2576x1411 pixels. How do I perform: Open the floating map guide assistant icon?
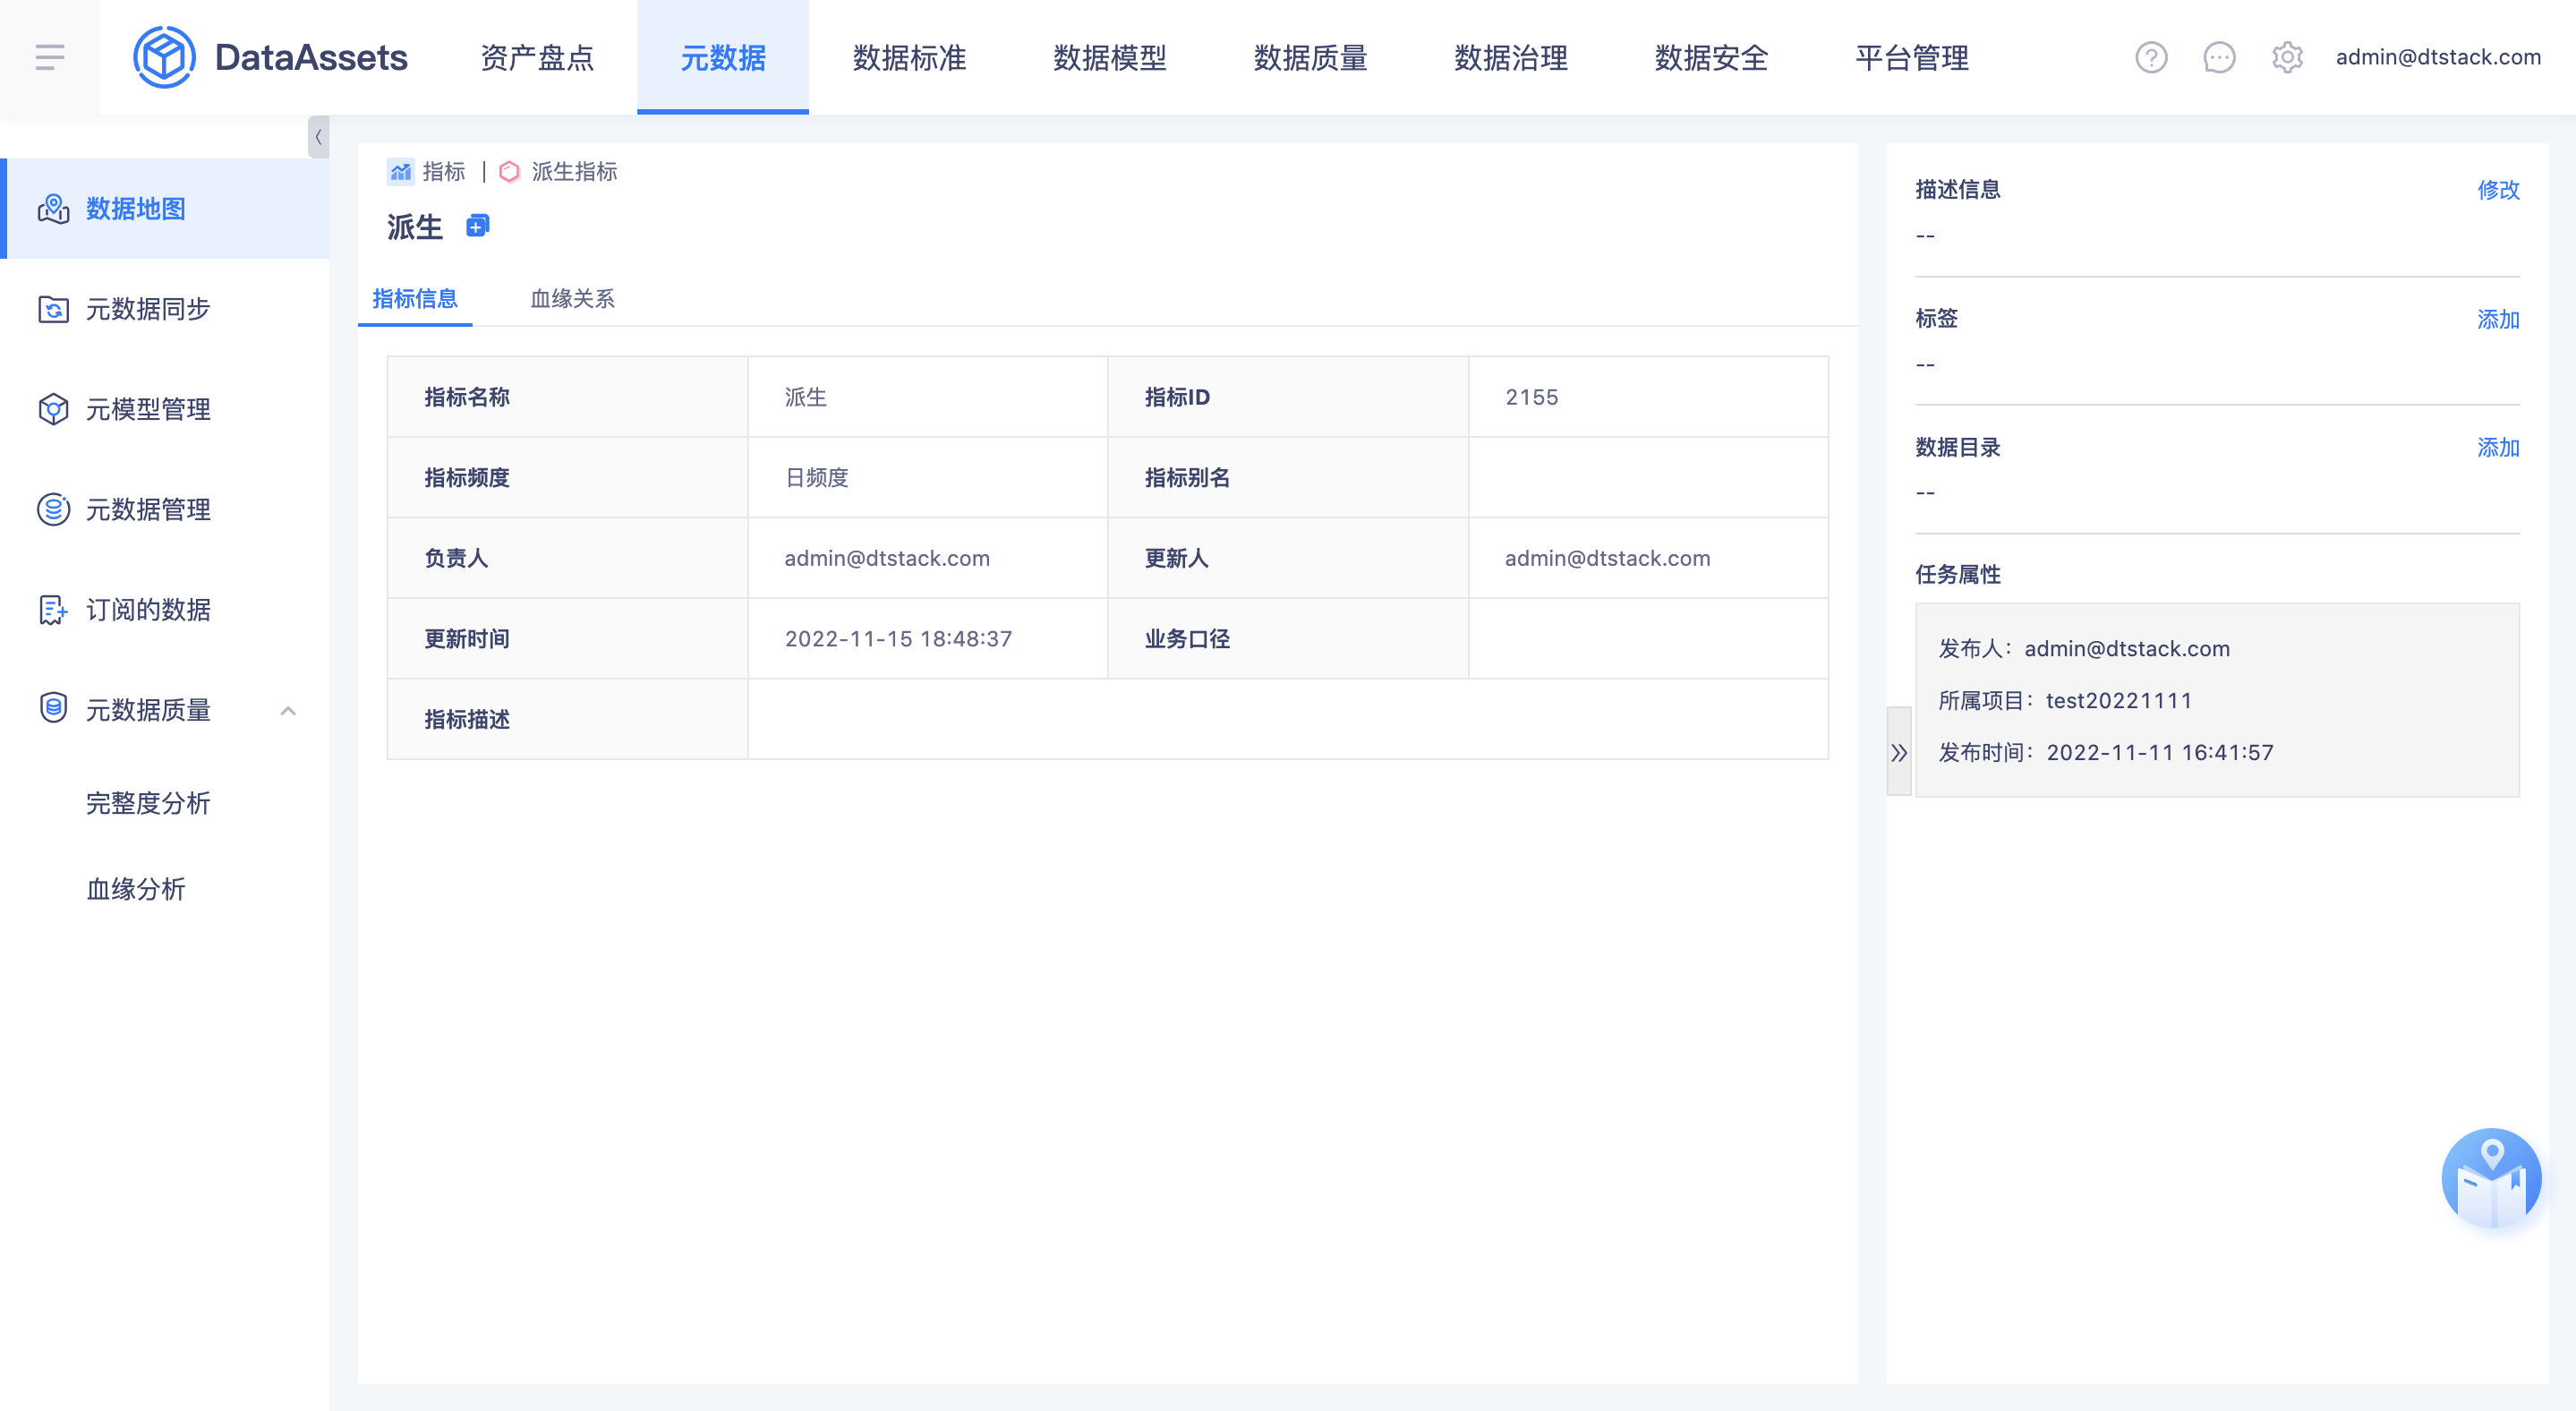tap(2491, 1178)
